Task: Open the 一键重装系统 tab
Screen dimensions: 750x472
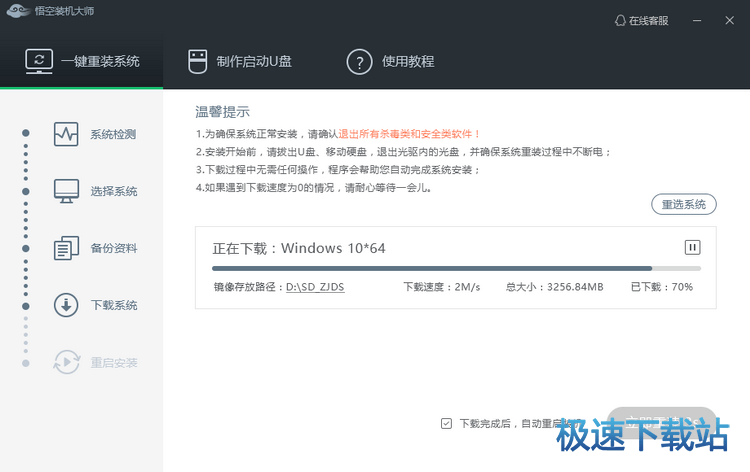Action: (x=81, y=61)
